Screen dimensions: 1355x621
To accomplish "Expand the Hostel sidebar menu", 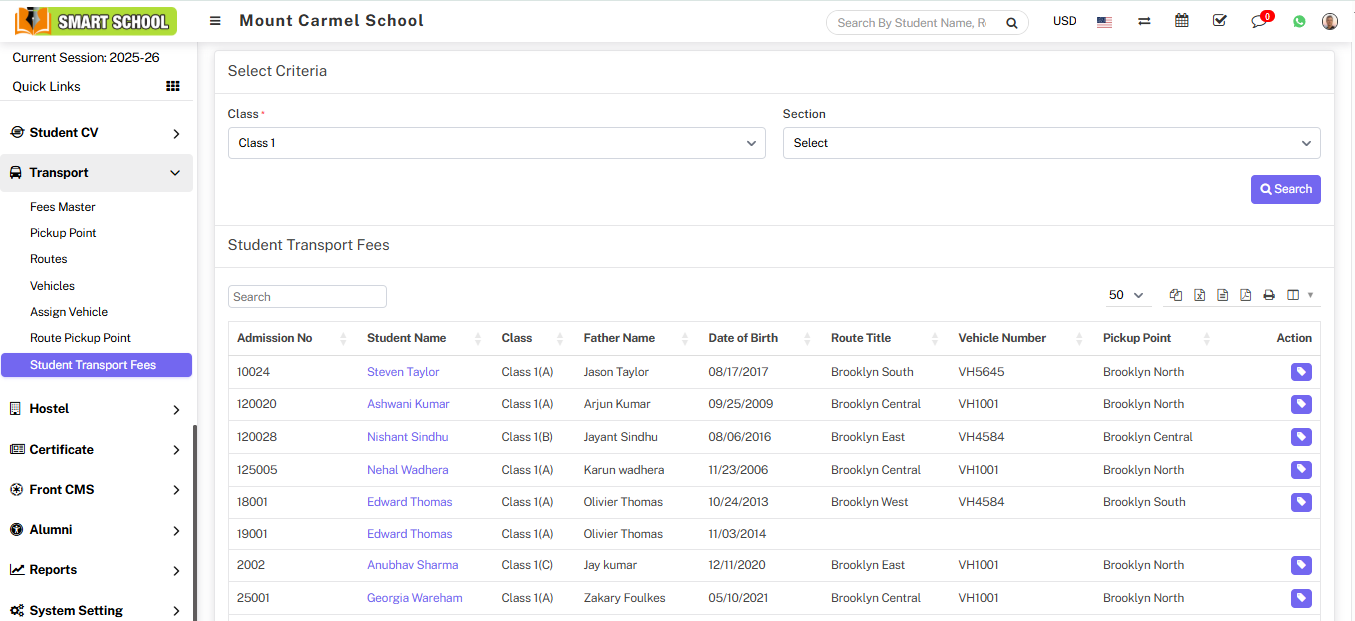I will point(96,409).
